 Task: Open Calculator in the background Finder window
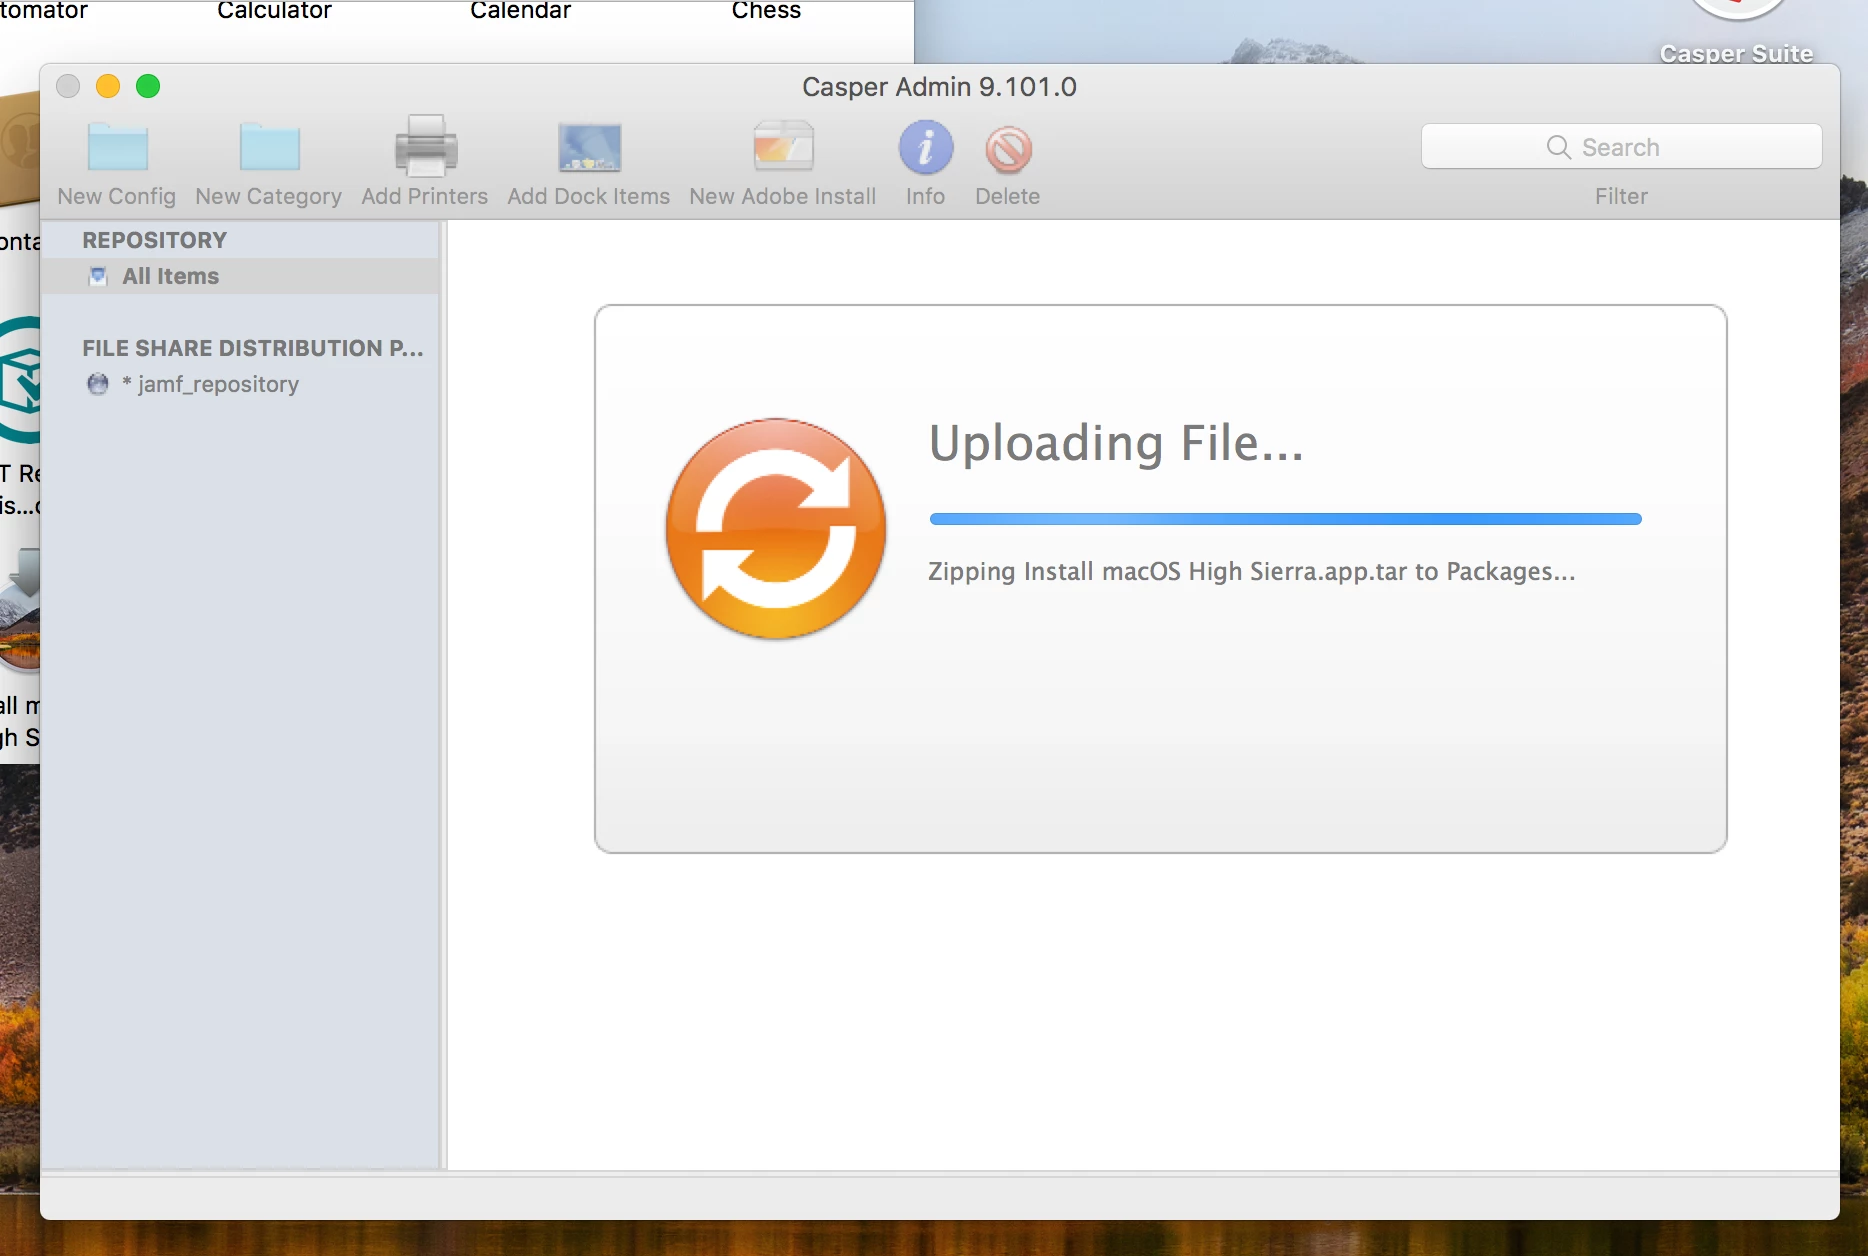(274, 10)
